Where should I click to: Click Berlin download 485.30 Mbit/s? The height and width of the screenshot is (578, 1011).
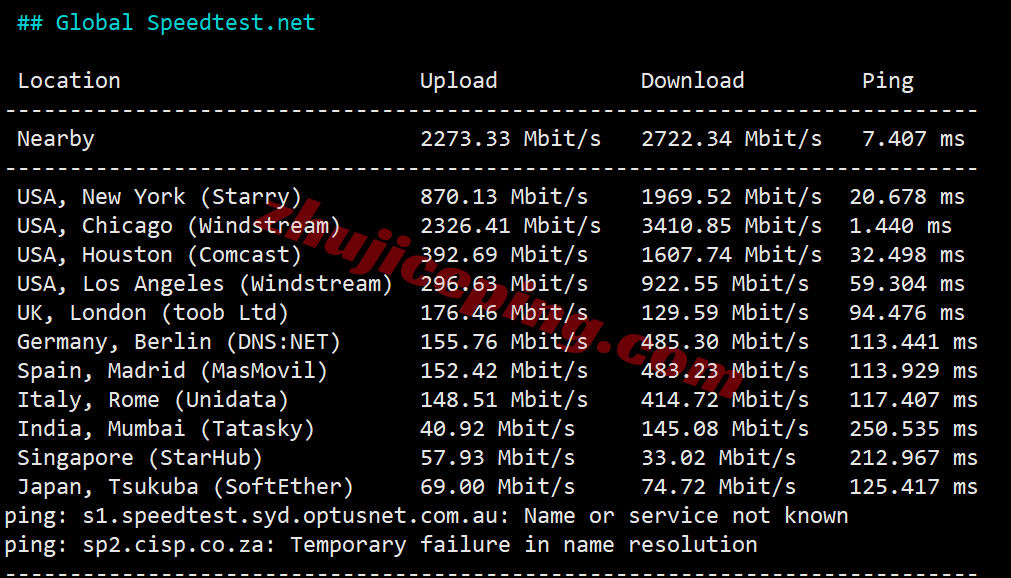725,342
